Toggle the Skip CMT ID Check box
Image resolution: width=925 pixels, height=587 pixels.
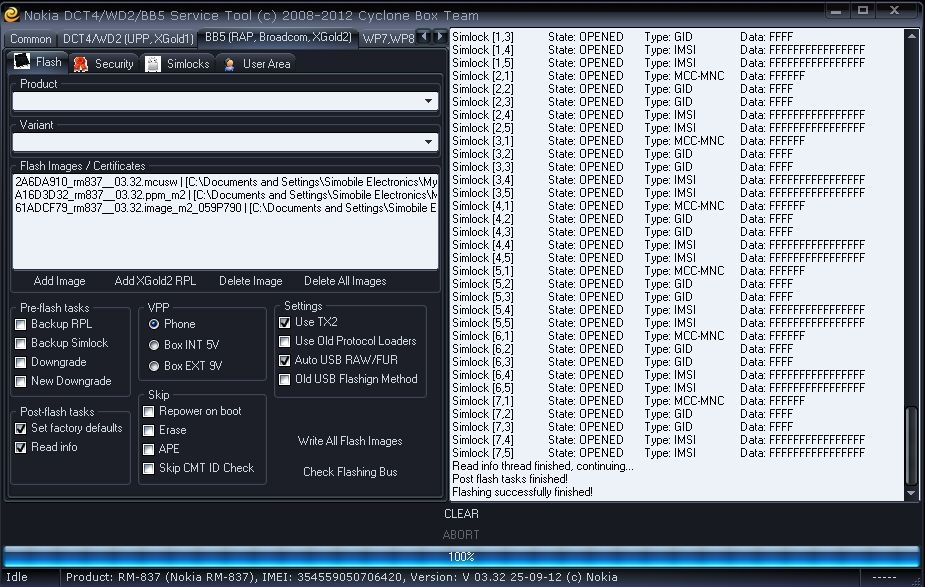coord(149,468)
